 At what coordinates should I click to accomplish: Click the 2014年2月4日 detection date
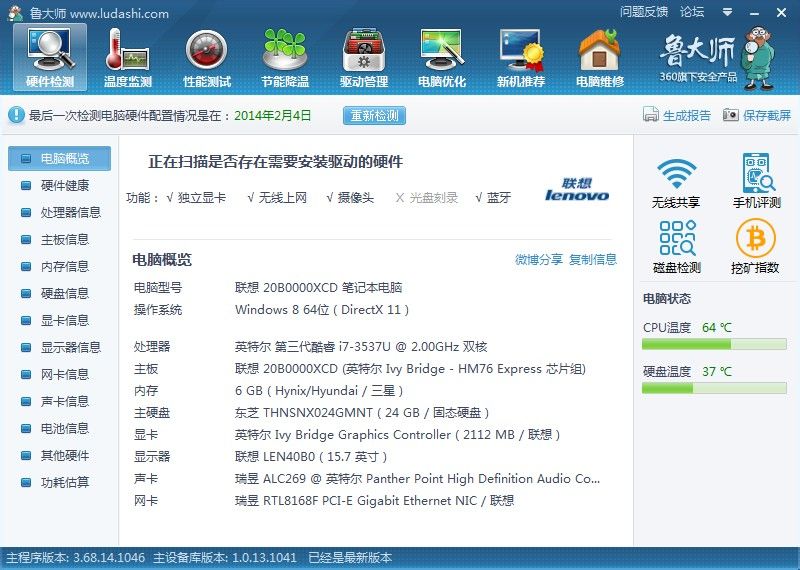pos(272,115)
